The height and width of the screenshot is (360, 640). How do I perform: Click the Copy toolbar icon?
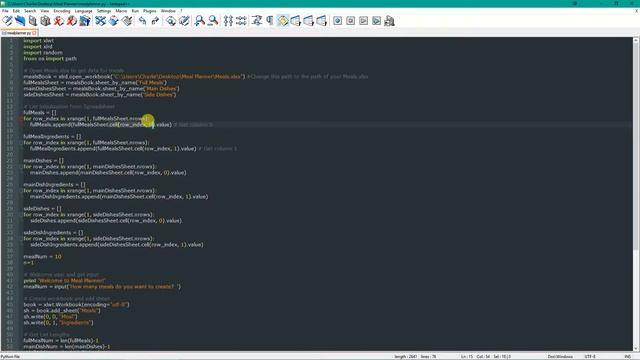click(x=113, y=20)
